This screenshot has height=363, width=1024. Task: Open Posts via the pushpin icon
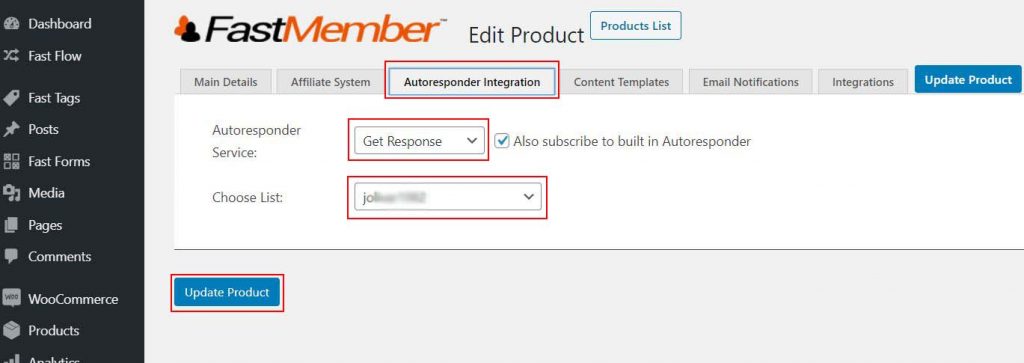pyautogui.click(x=10, y=129)
